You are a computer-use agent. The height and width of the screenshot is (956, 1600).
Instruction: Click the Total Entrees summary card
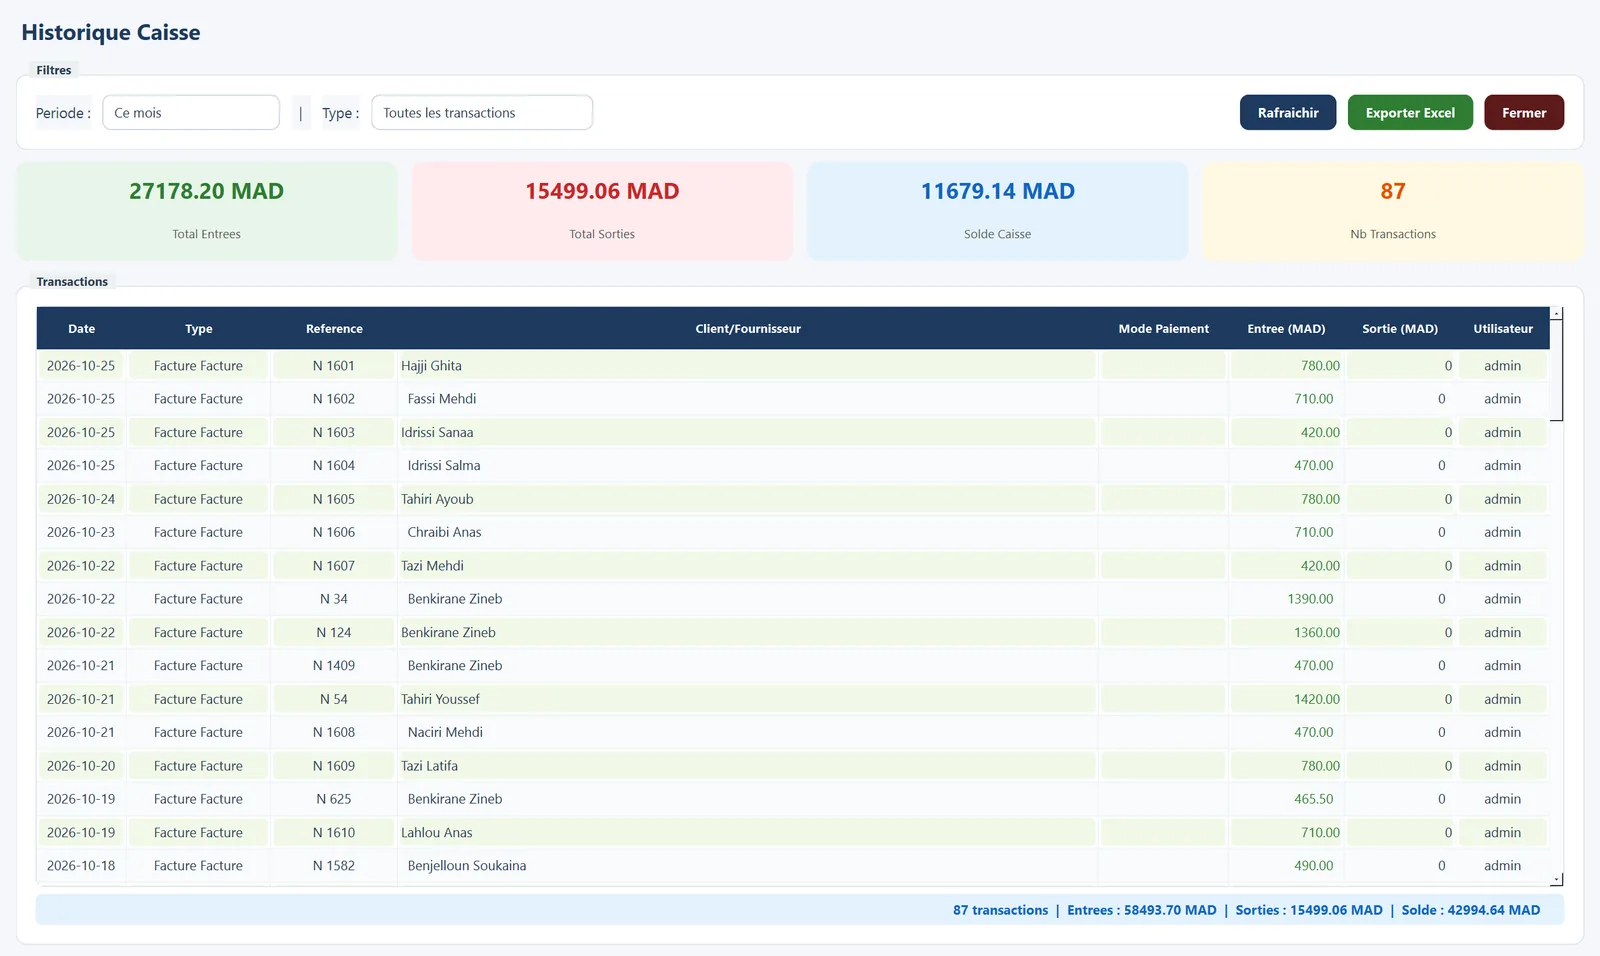pyautogui.click(x=206, y=211)
